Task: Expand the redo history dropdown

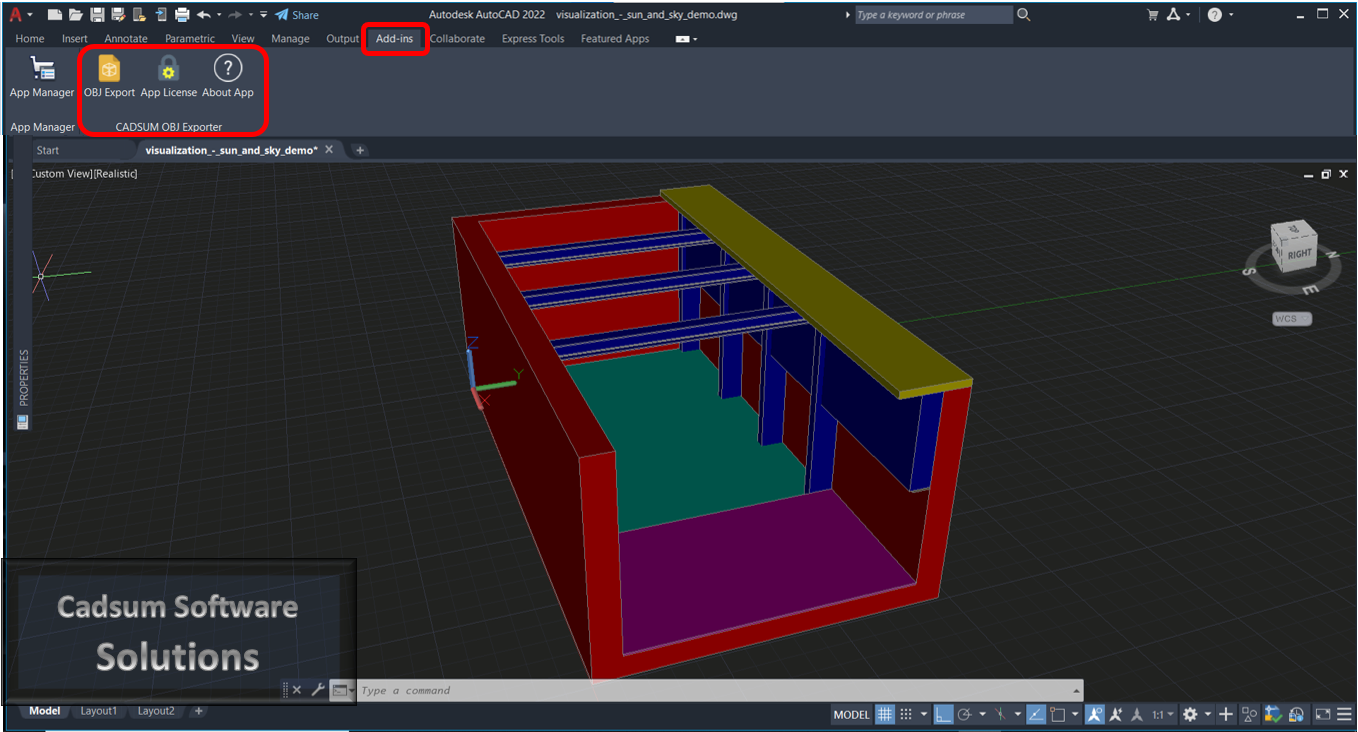Action: 250,15
